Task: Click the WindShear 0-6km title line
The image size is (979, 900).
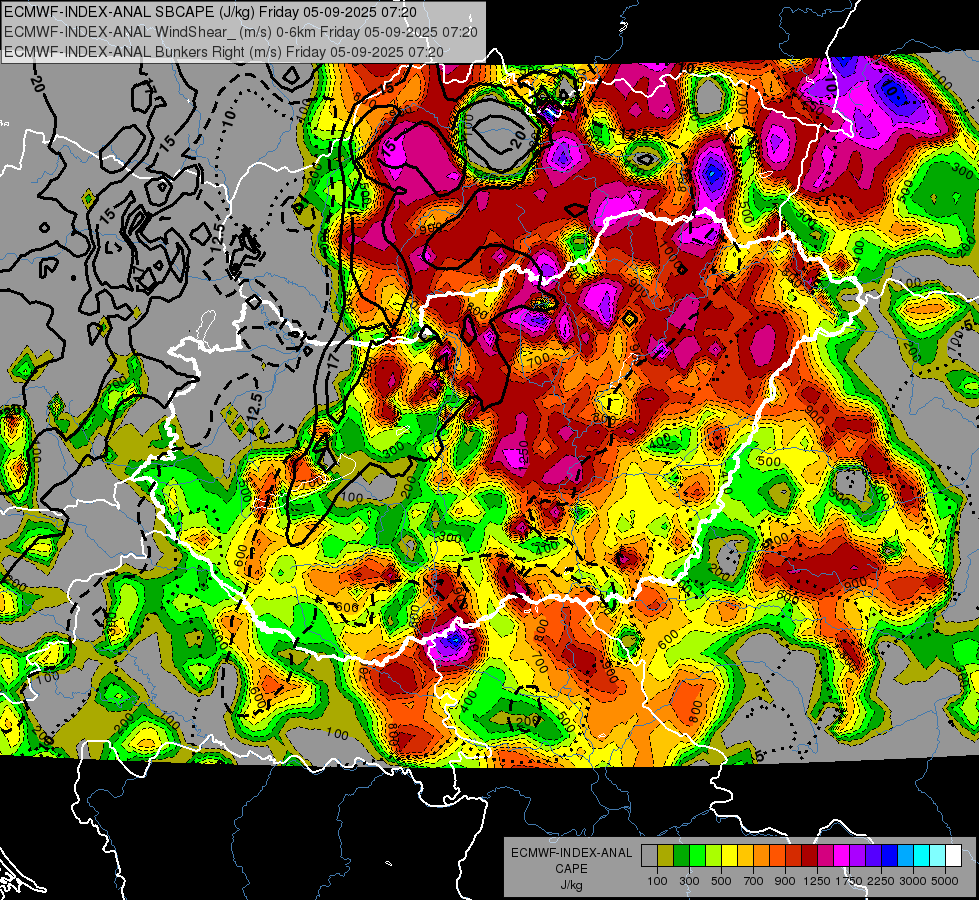Action: coord(241,32)
